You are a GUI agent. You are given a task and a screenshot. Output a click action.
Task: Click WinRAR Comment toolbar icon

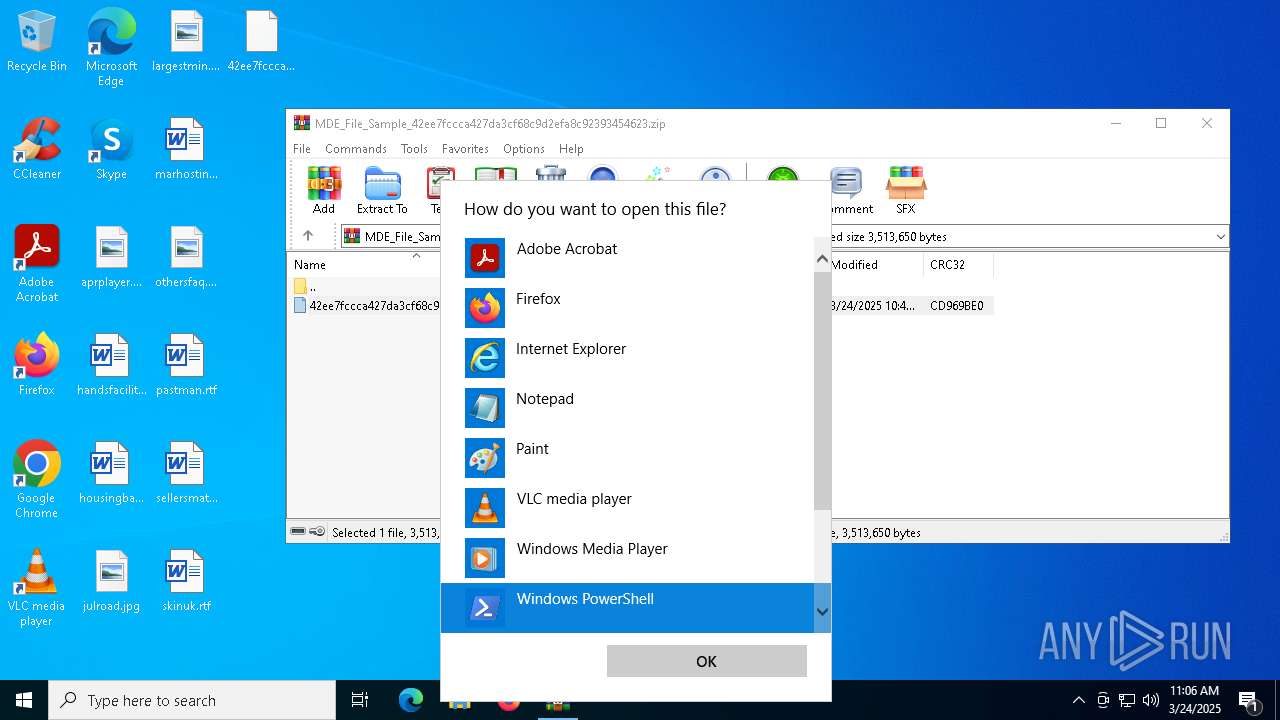point(847,190)
